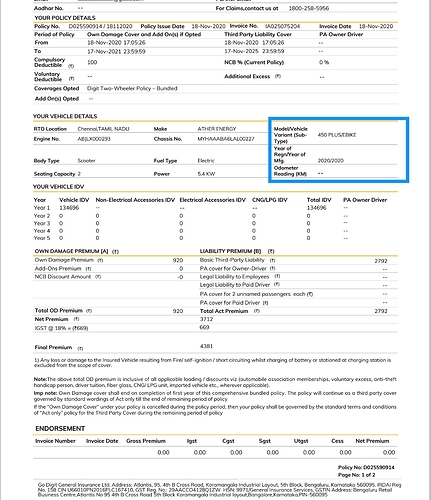The width and height of the screenshot is (431, 500).
Task: Click the 'Total OD Premium' label
Action: click(x=59, y=310)
